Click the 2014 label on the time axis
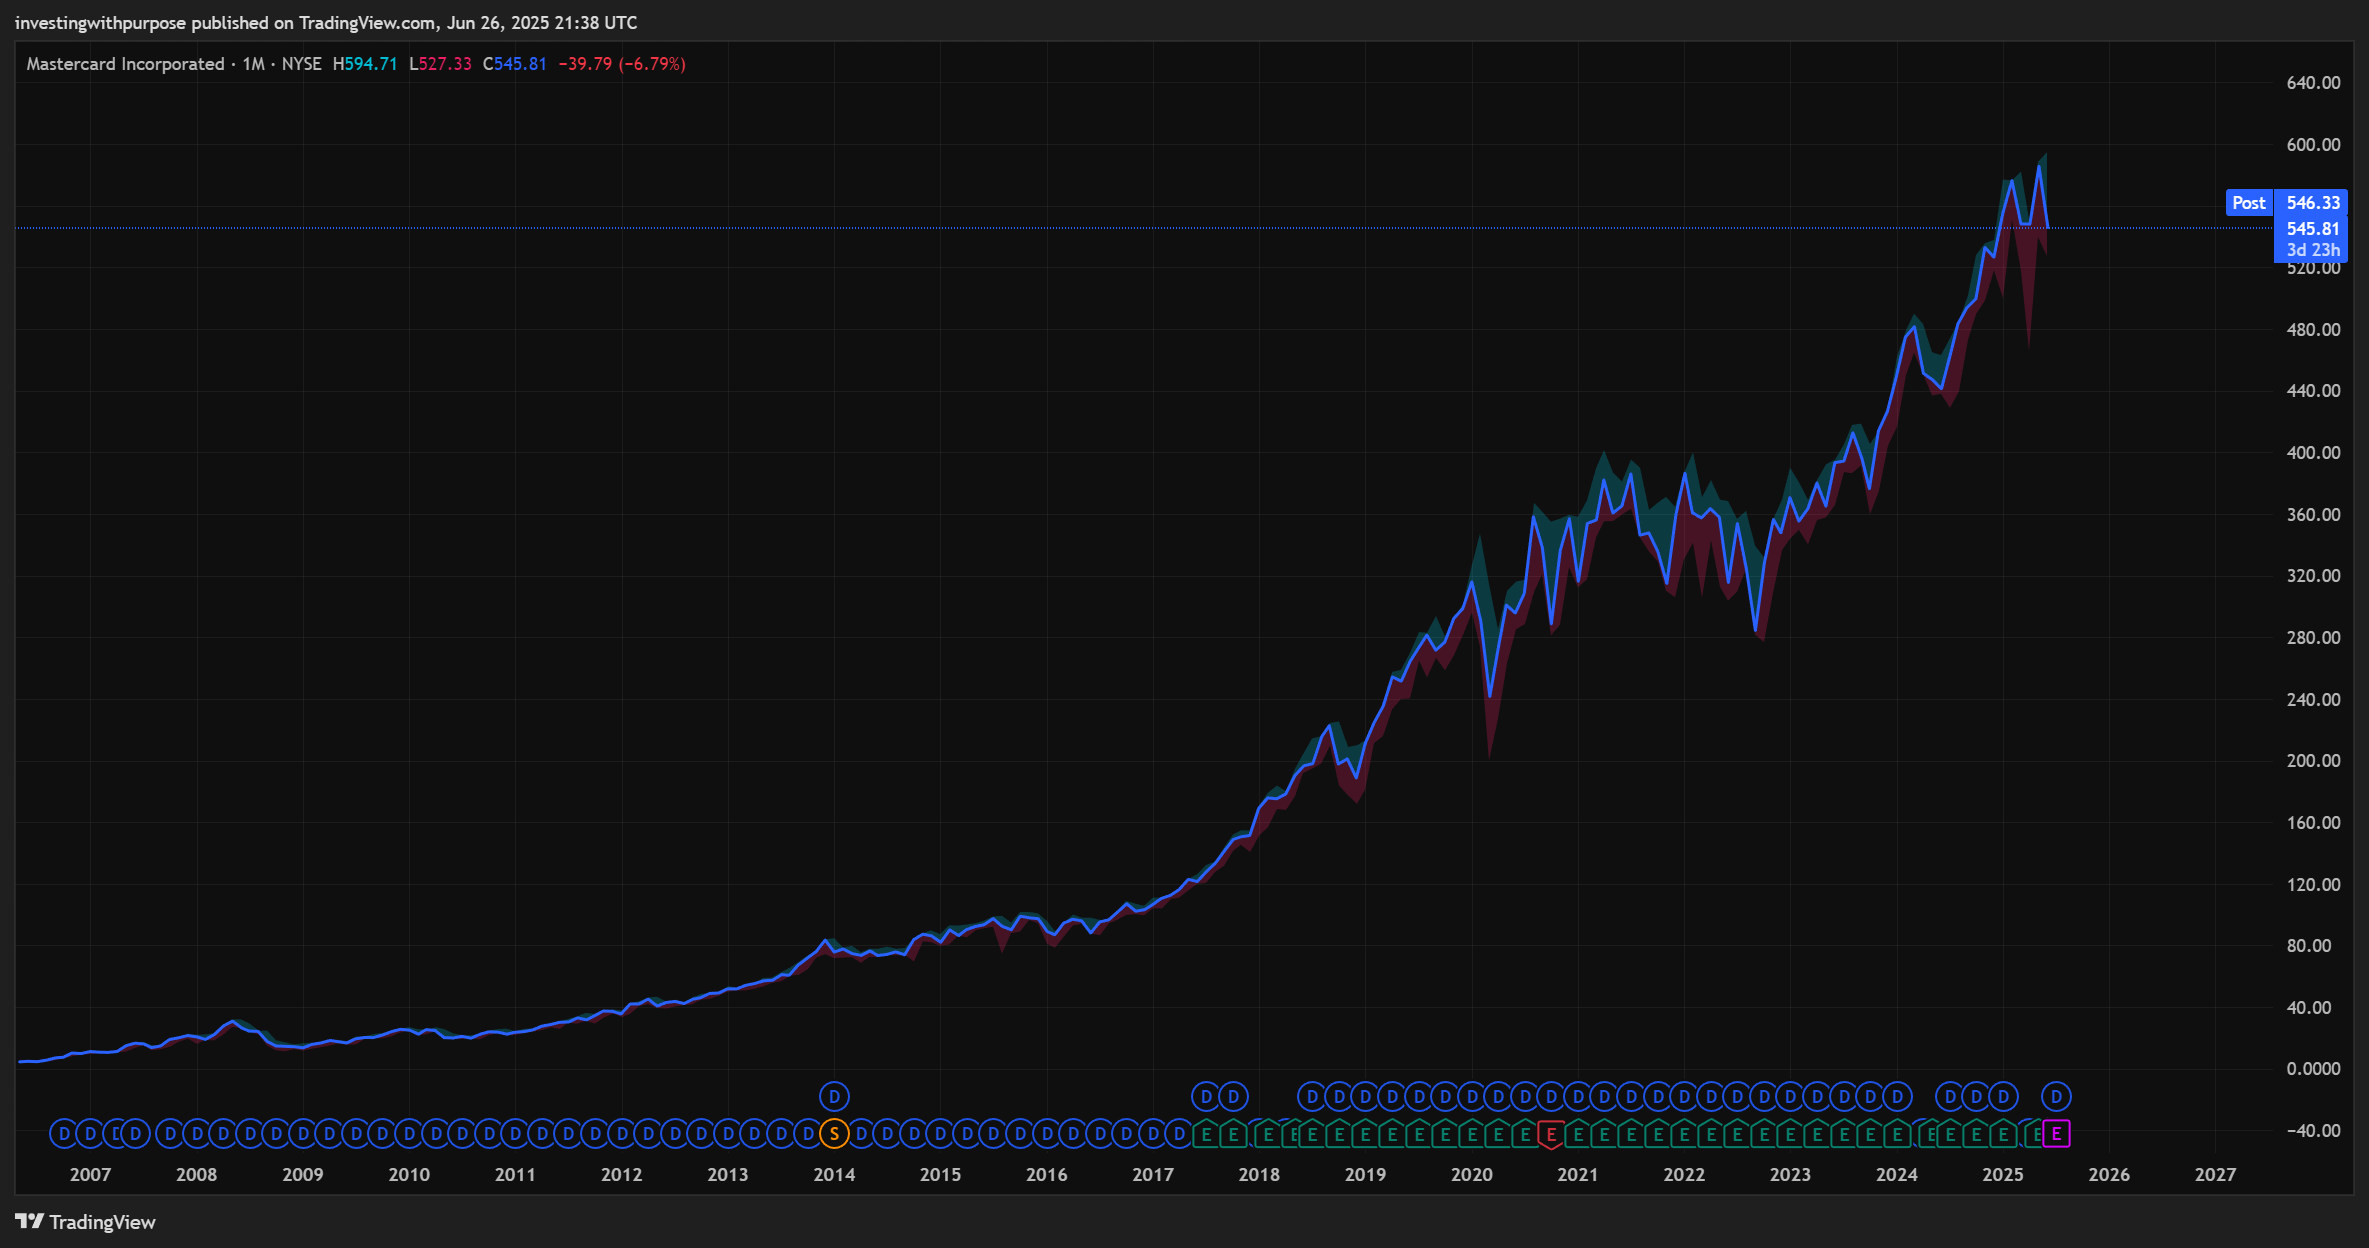The height and width of the screenshot is (1248, 2369). coord(834,1175)
